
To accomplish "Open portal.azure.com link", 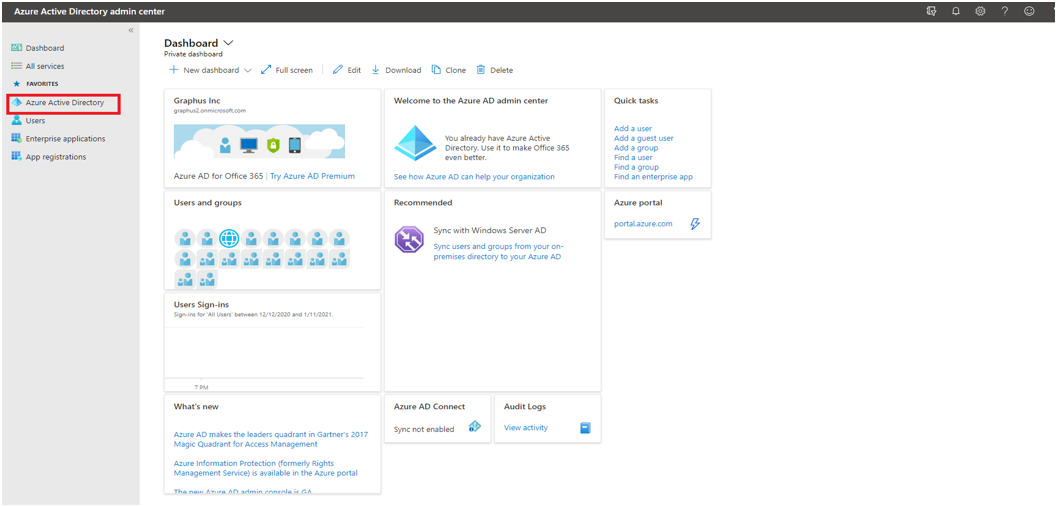I will click(x=643, y=224).
